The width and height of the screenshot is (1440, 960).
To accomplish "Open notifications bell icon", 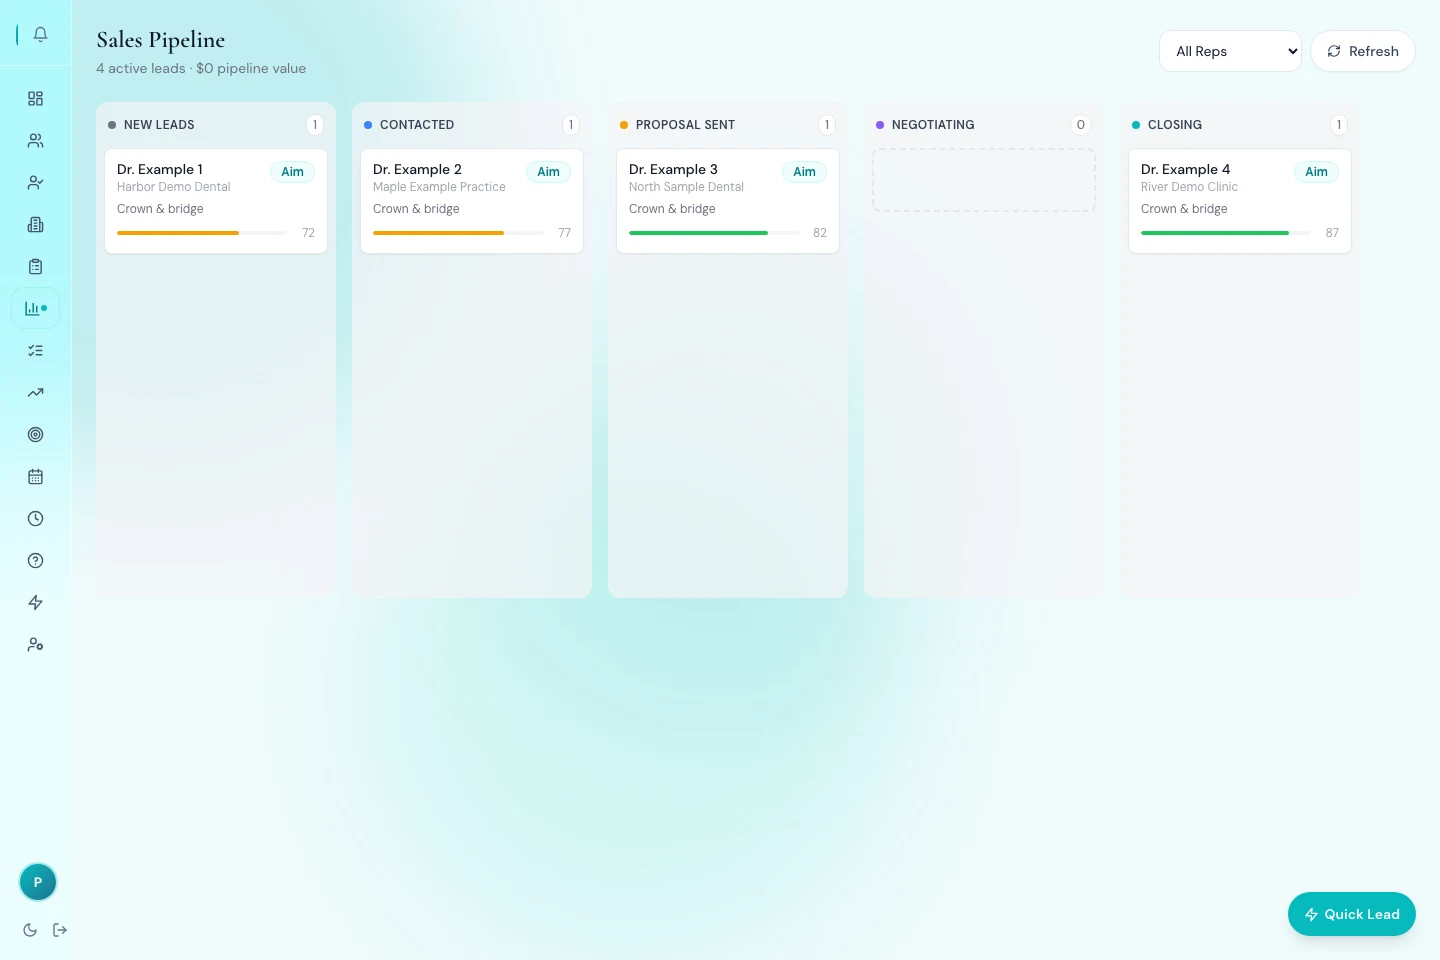I will (x=40, y=34).
